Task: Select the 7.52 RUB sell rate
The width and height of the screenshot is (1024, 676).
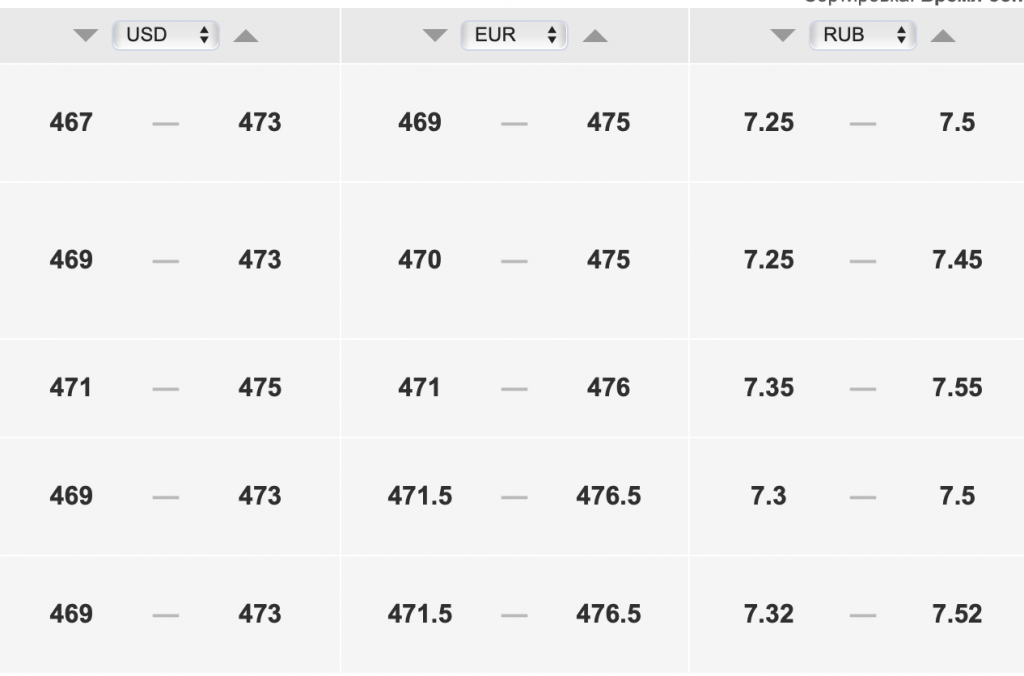Action: point(957,614)
